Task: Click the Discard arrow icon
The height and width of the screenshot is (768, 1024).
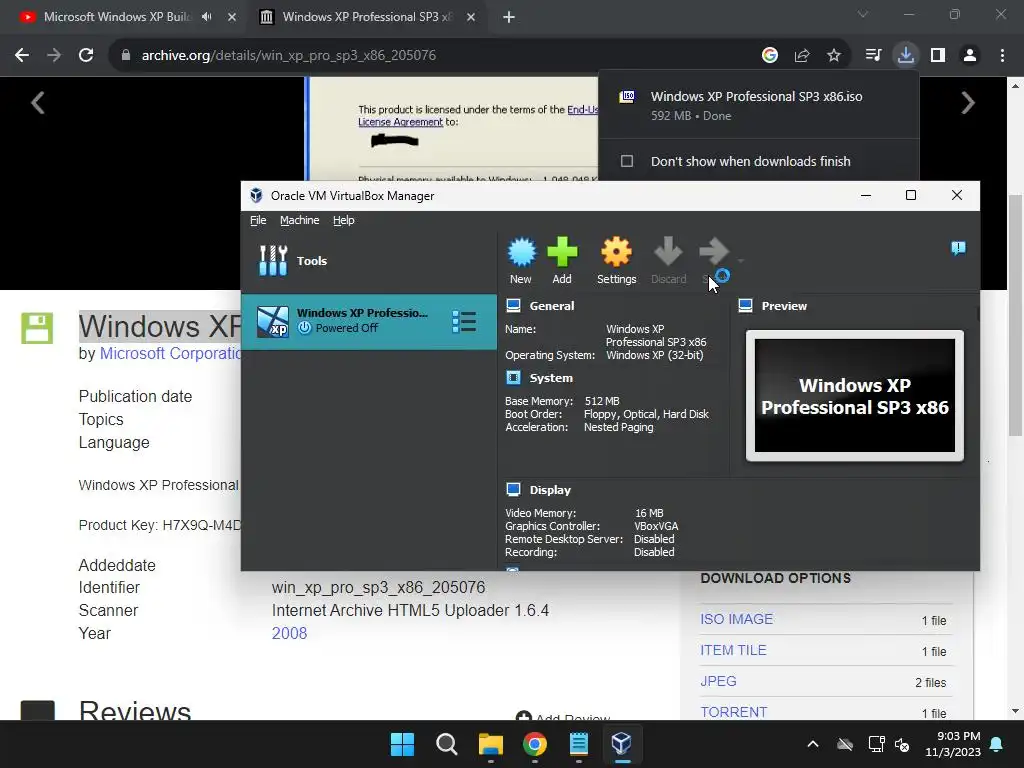Action: click(x=668, y=252)
